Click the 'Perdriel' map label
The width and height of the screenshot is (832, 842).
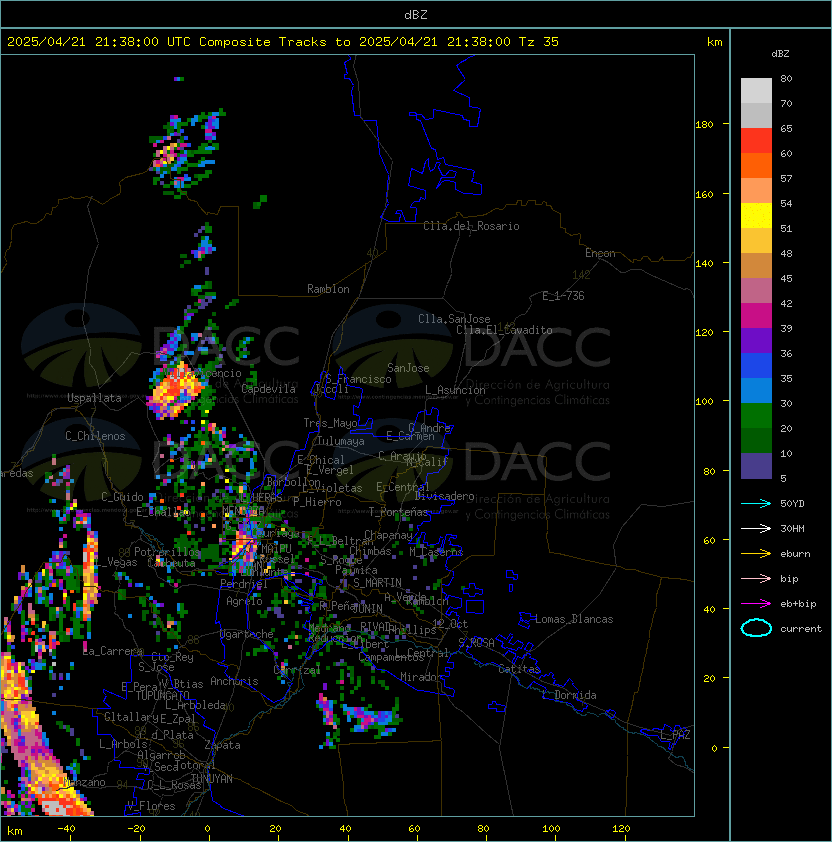[244, 584]
